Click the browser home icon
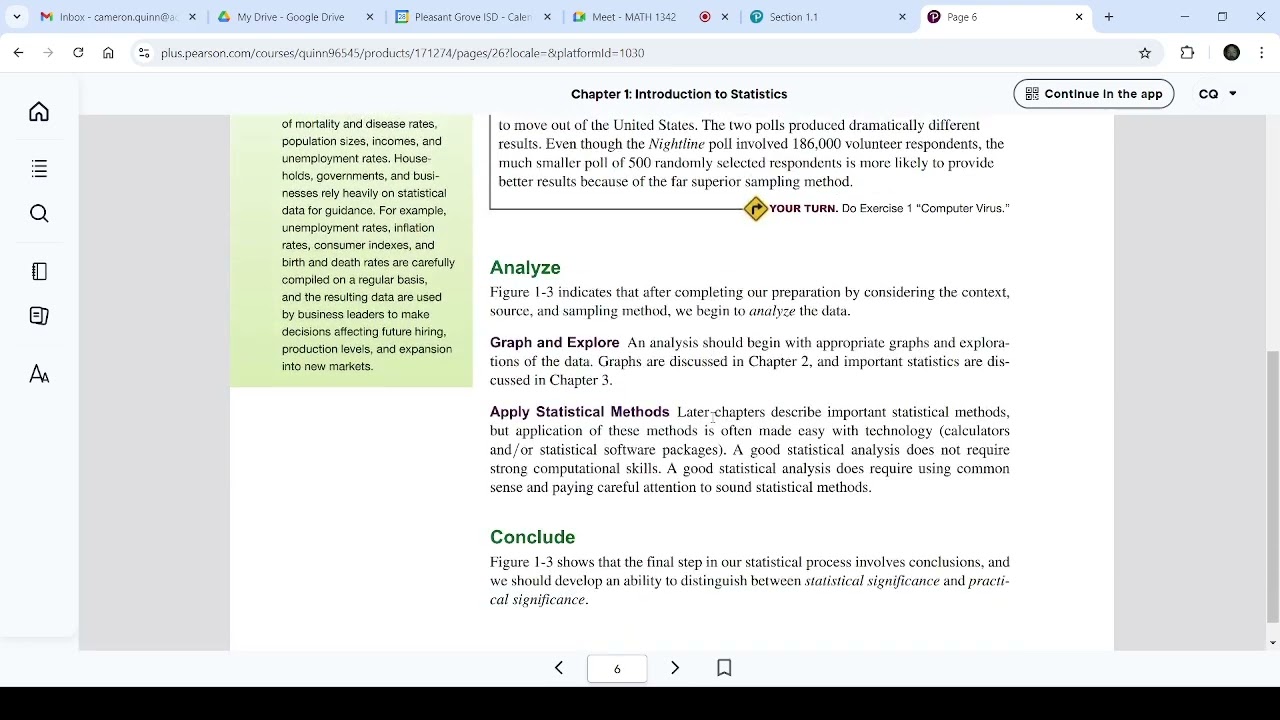The image size is (1280, 720). click(x=108, y=53)
